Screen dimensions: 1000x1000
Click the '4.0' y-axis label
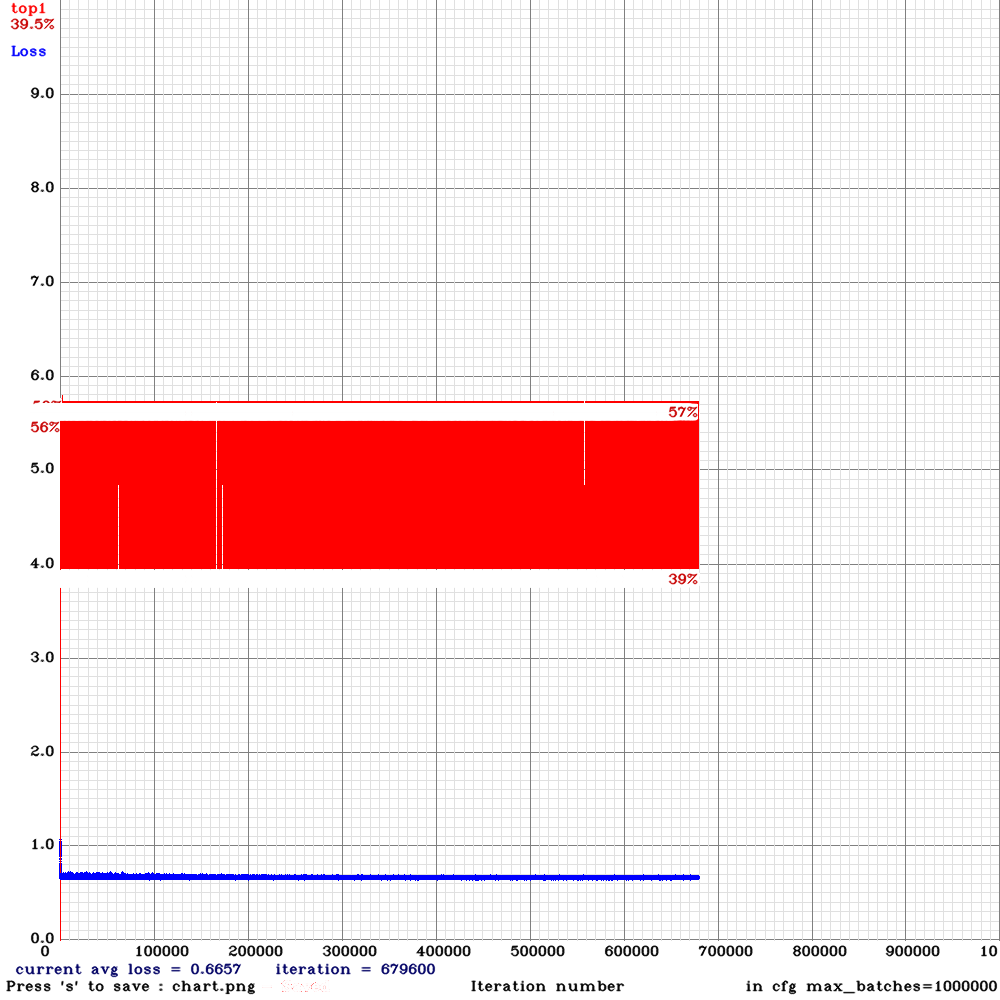point(42,564)
